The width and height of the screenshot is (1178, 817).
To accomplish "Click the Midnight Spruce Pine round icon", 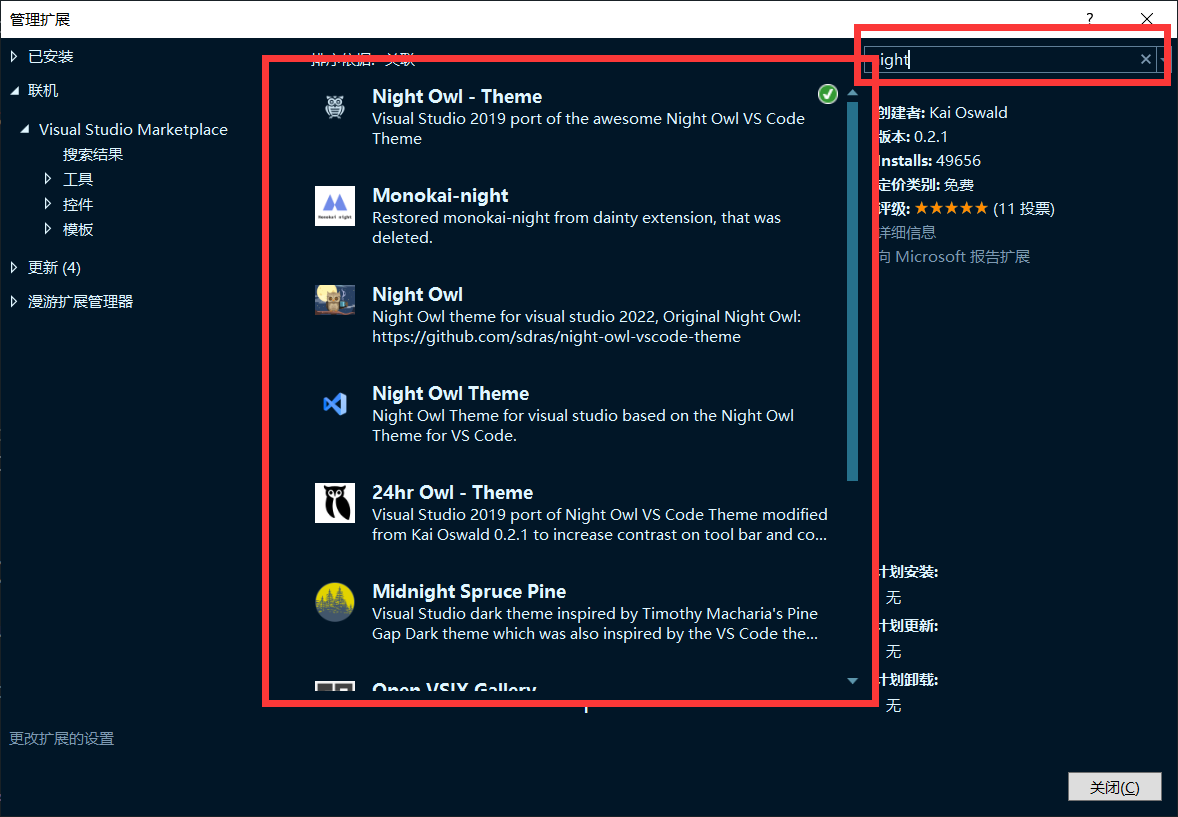I will (335, 601).
